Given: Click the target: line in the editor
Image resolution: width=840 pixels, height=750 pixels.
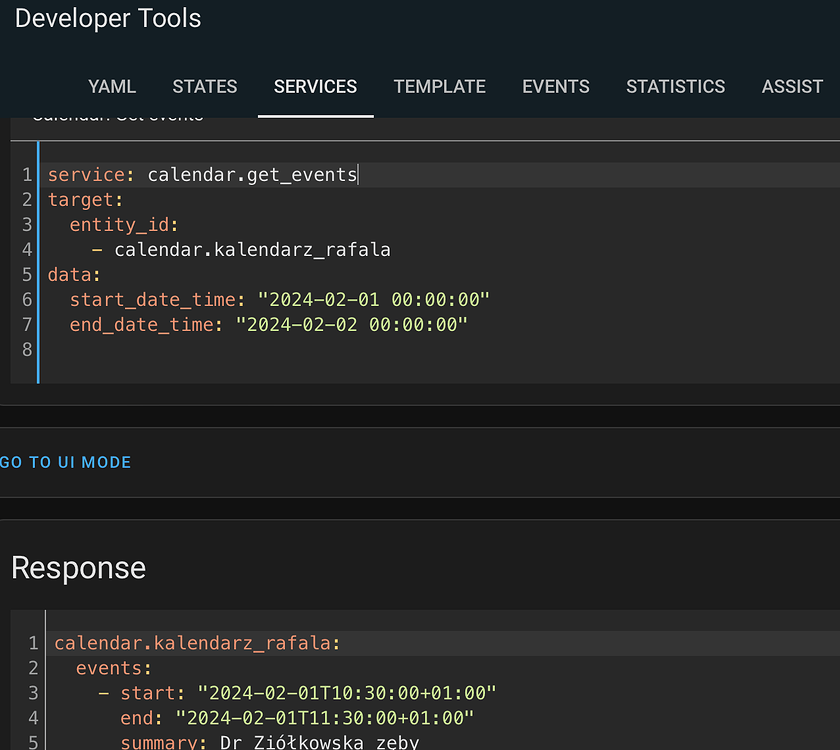Looking at the screenshot, I should [85, 199].
